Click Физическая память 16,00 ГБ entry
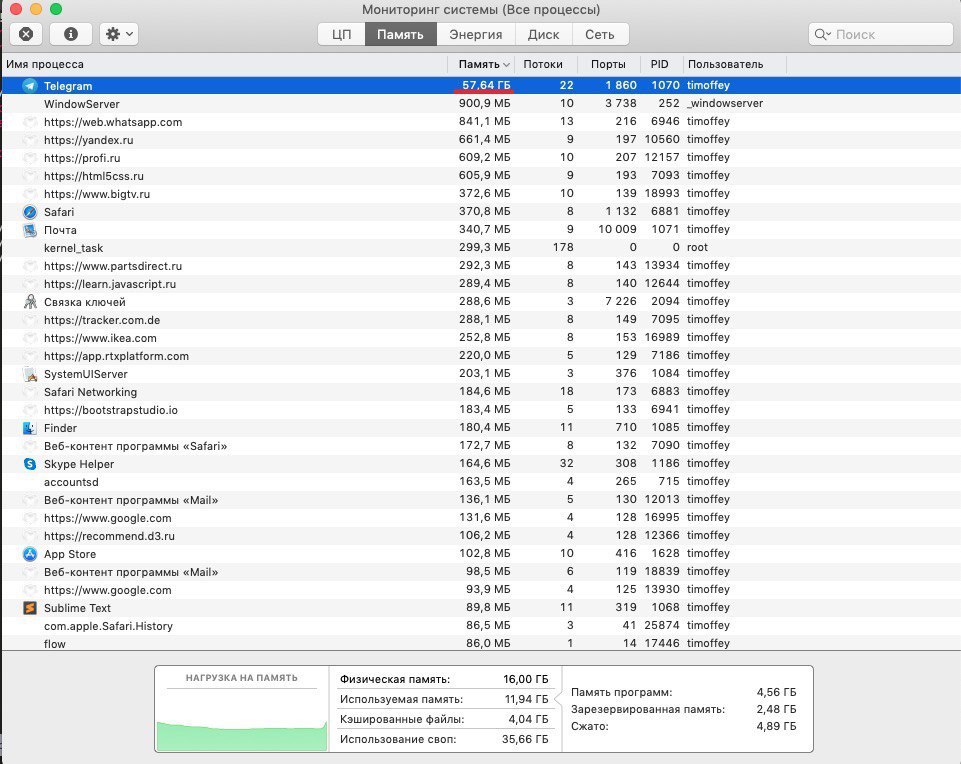The image size is (961, 764). [444, 679]
